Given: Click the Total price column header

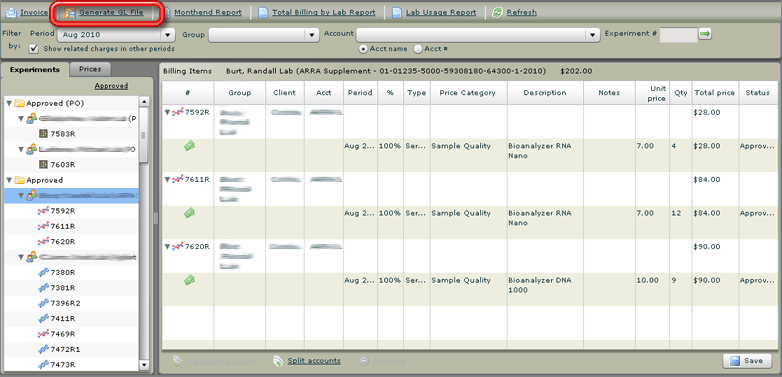Looking at the screenshot, I should [x=715, y=93].
